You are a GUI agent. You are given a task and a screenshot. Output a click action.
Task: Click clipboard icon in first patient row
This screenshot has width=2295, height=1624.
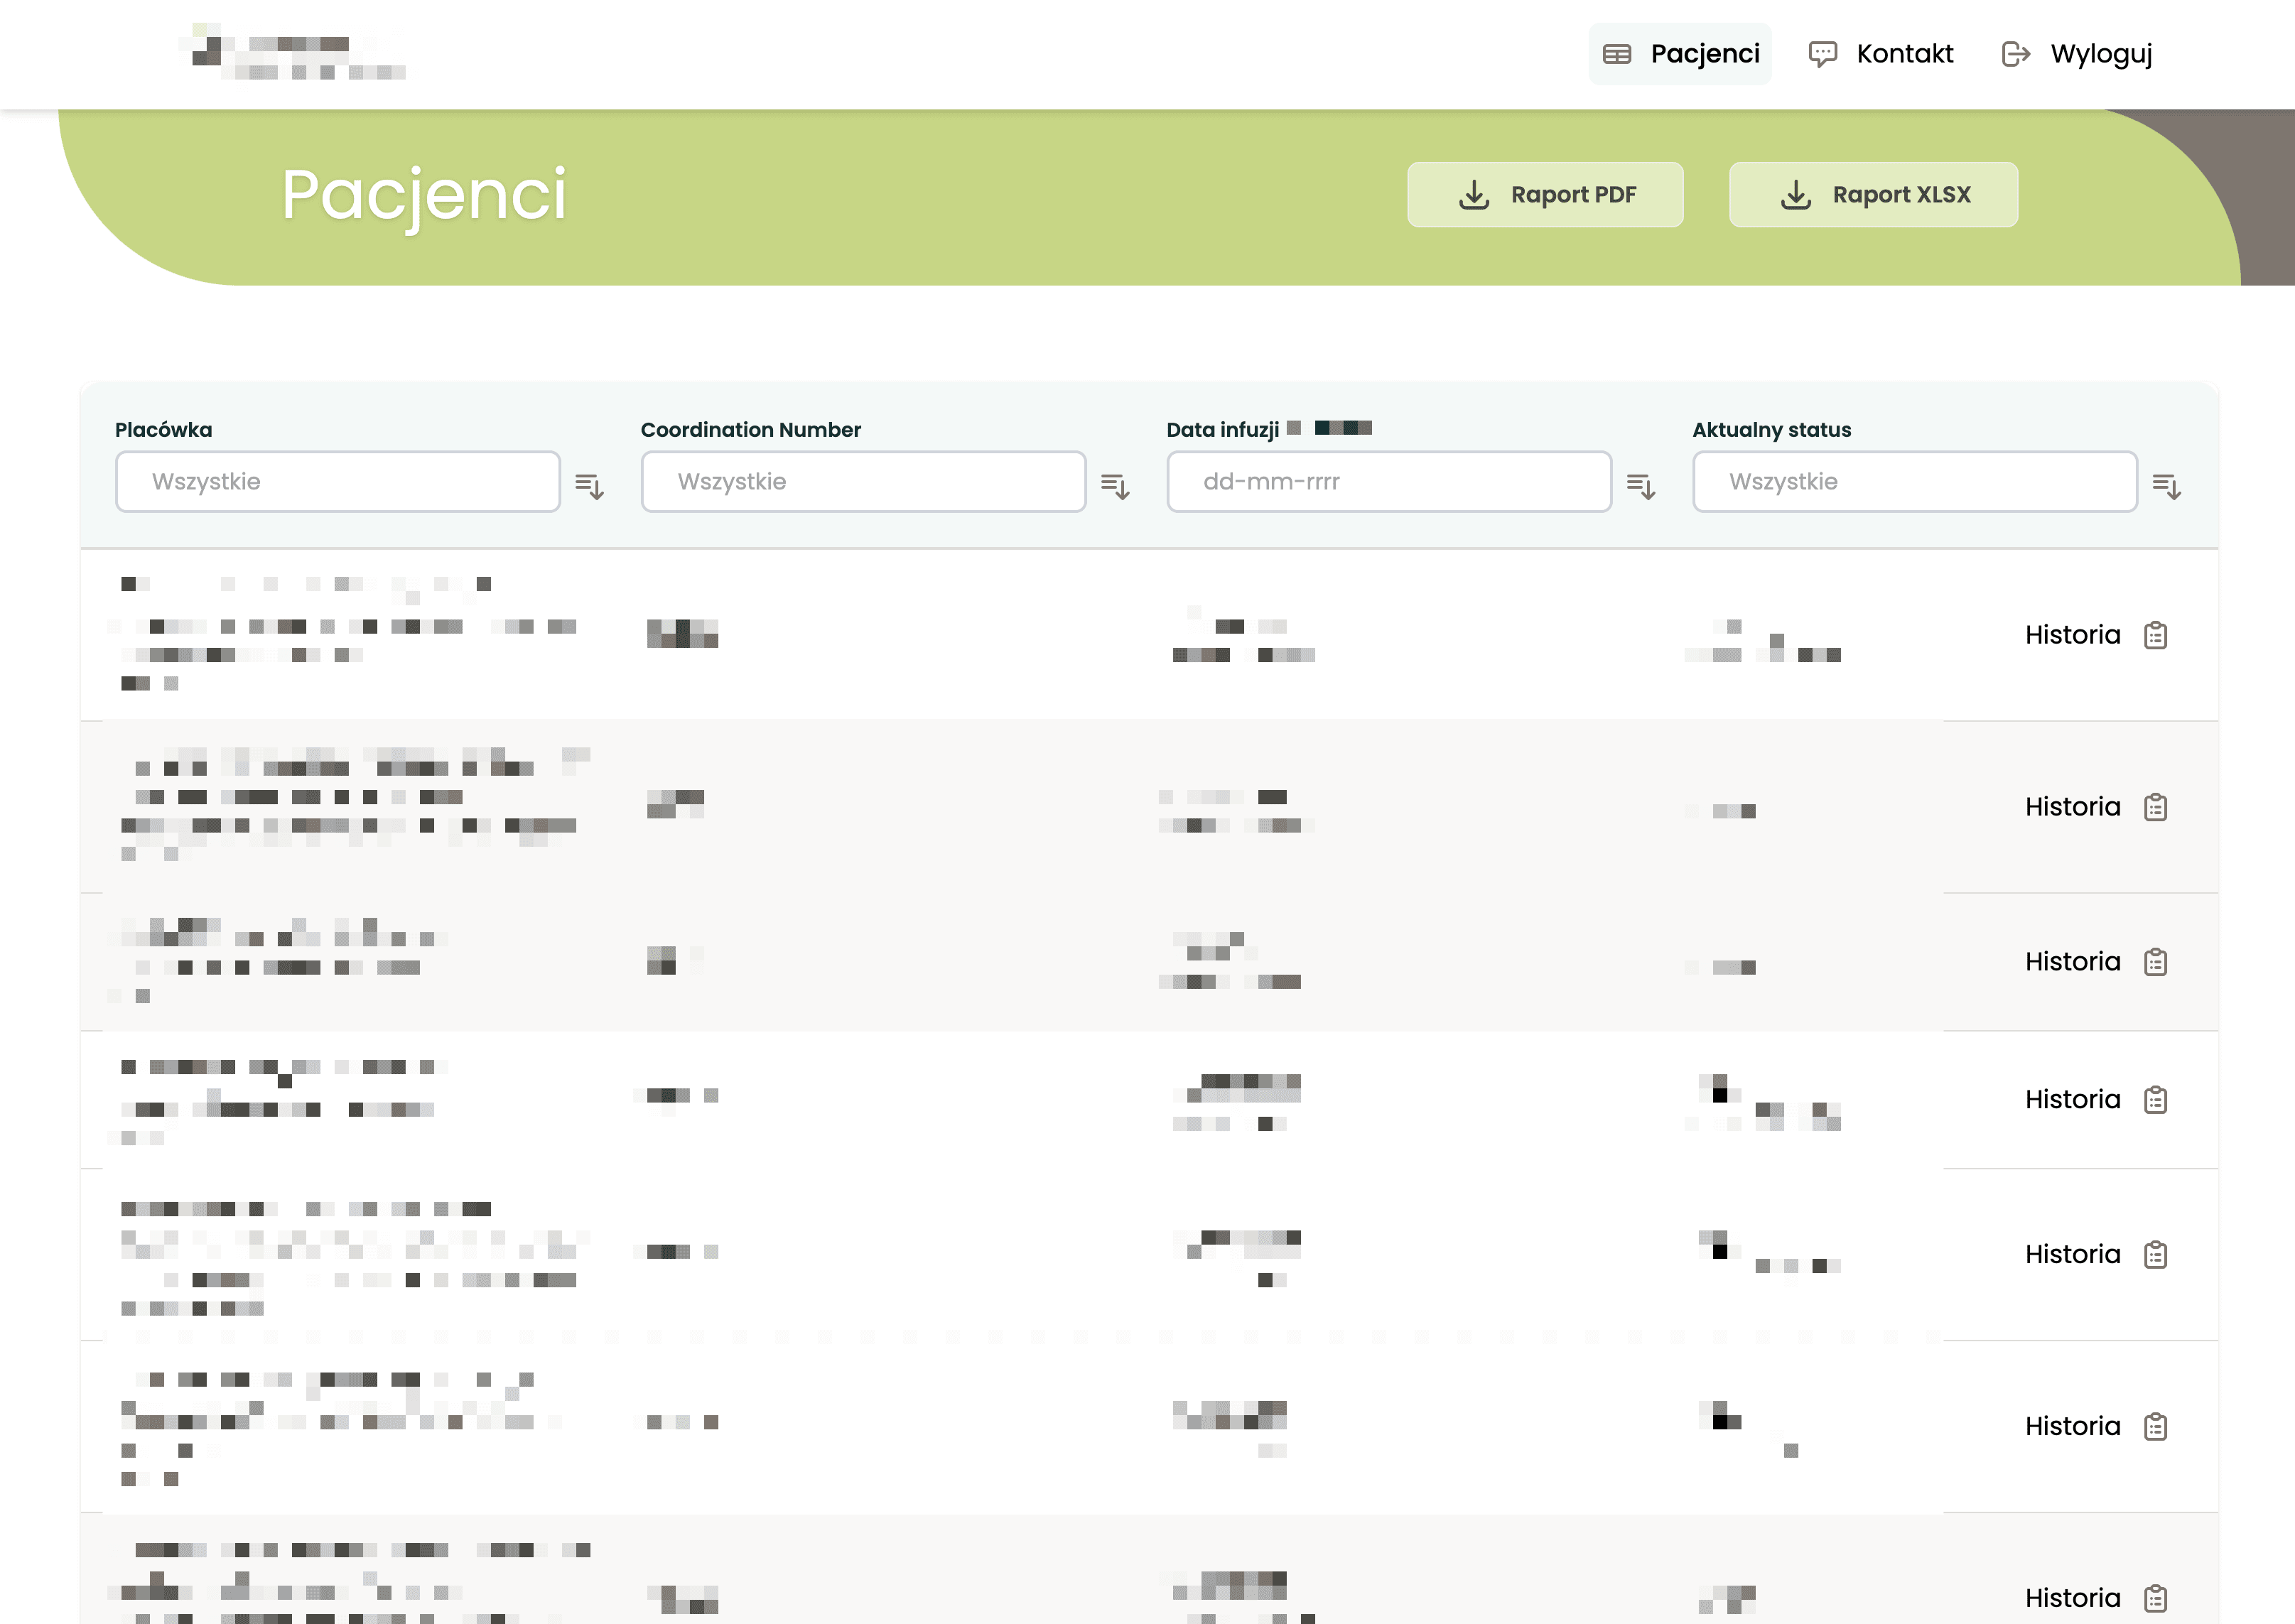pos(2156,635)
